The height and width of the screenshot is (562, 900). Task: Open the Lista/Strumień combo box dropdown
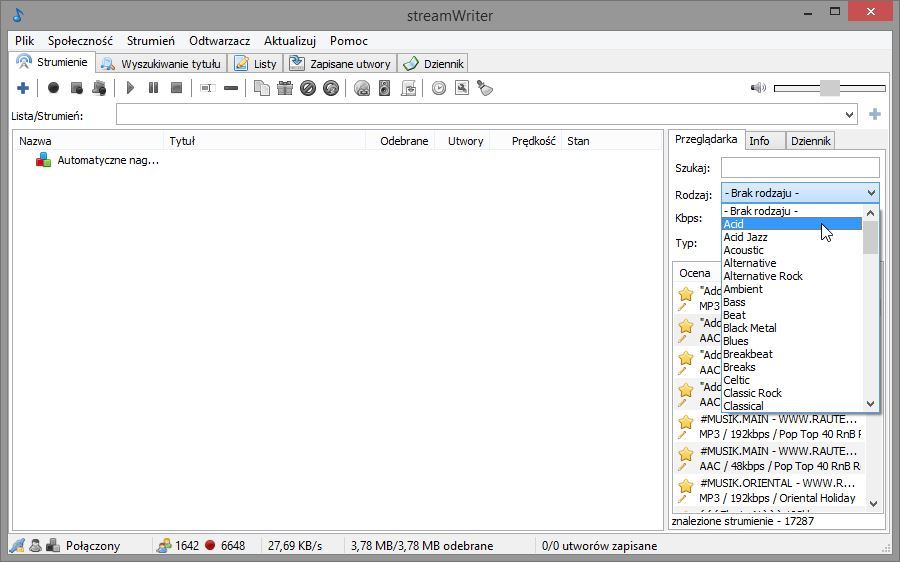pyautogui.click(x=849, y=115)
